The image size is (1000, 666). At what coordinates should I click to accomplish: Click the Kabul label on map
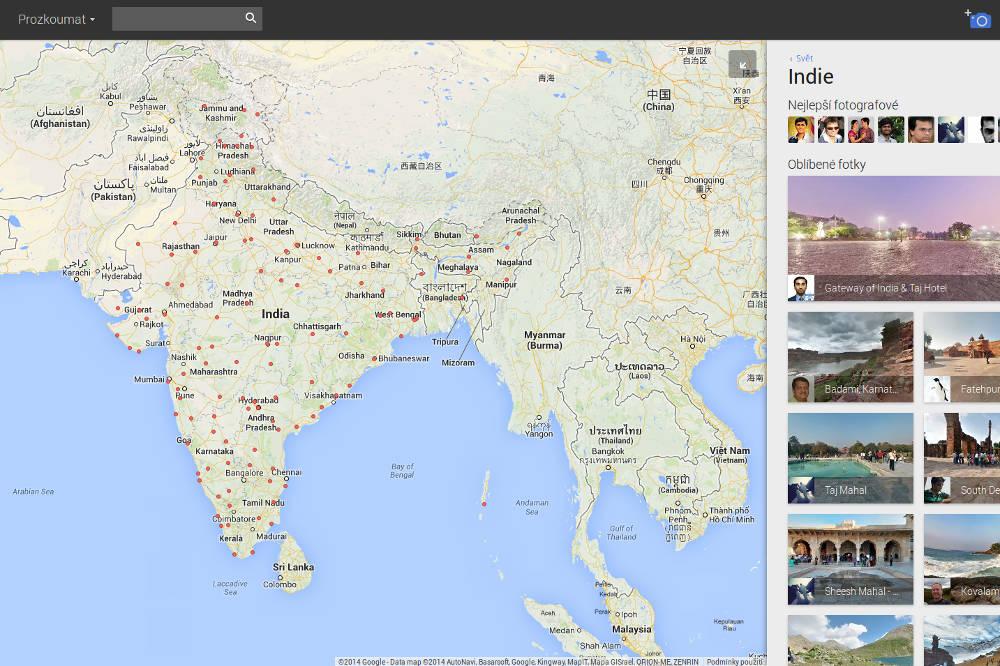[110, 96]
